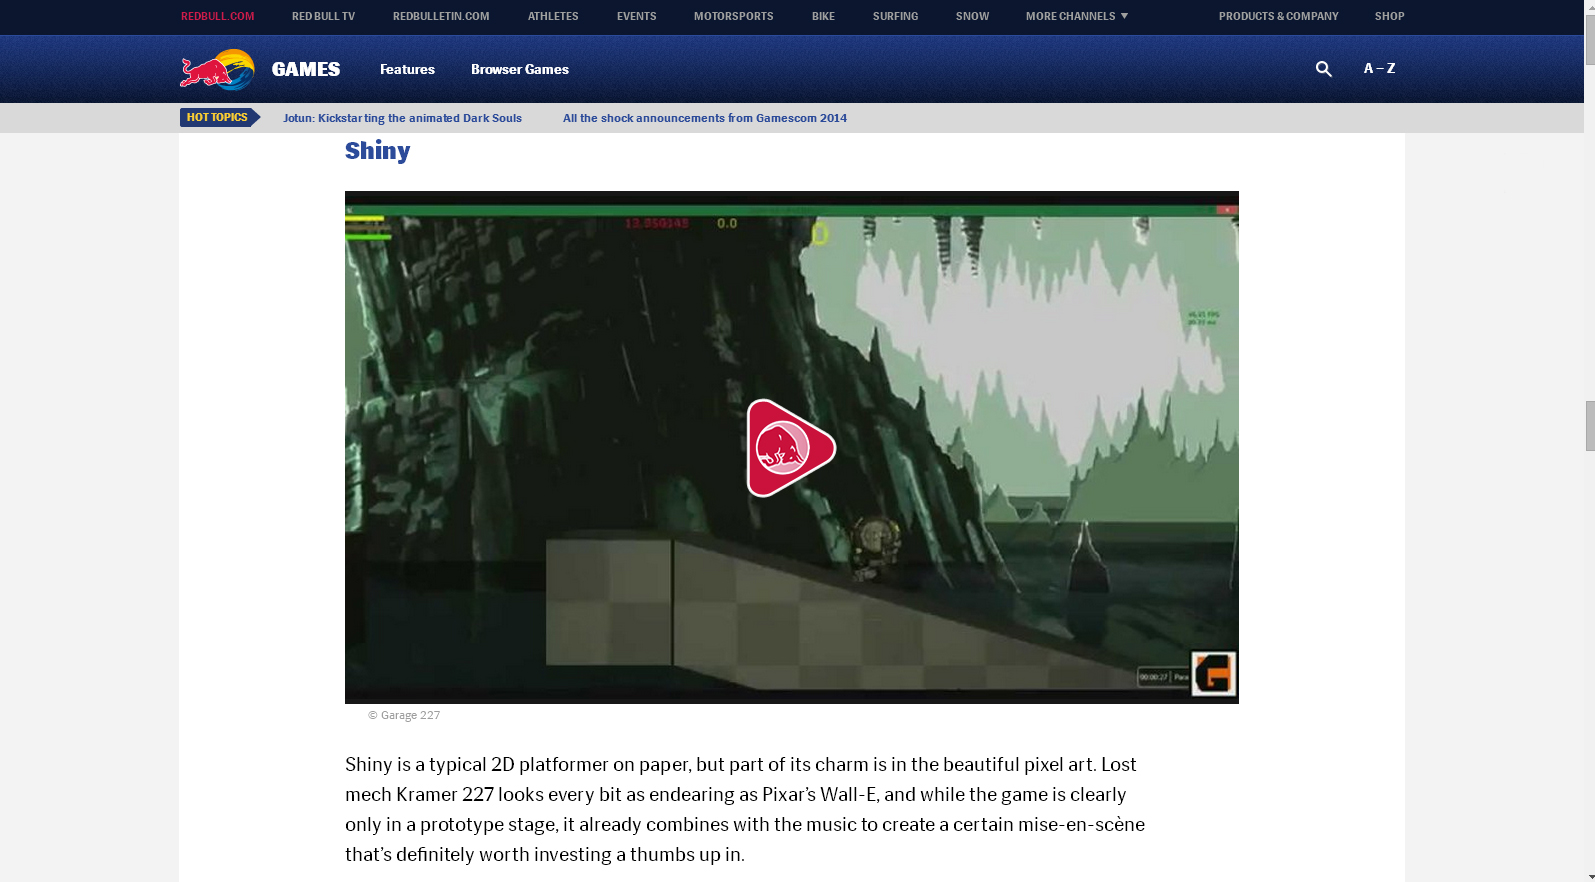Open the Features menu
Viewport: 1595px width, 882px height.
[x=407, y=69]
